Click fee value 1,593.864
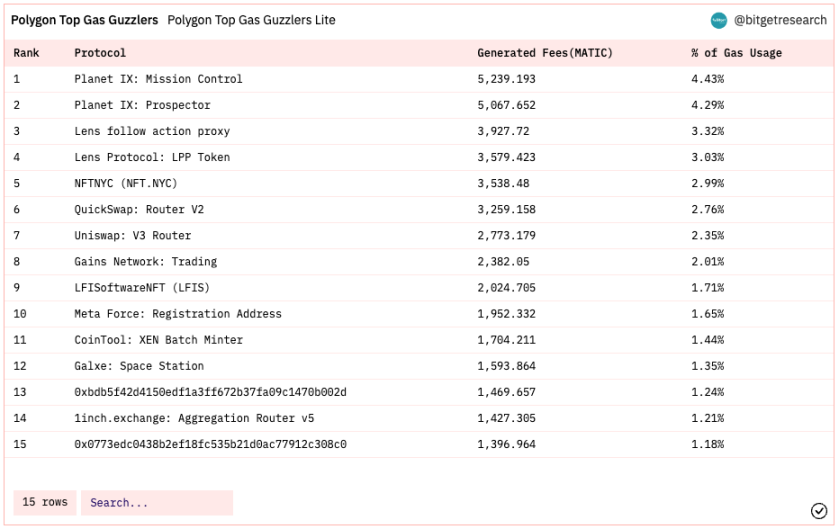The height and width of the screenshot is (529, 839). coord(506,366)
